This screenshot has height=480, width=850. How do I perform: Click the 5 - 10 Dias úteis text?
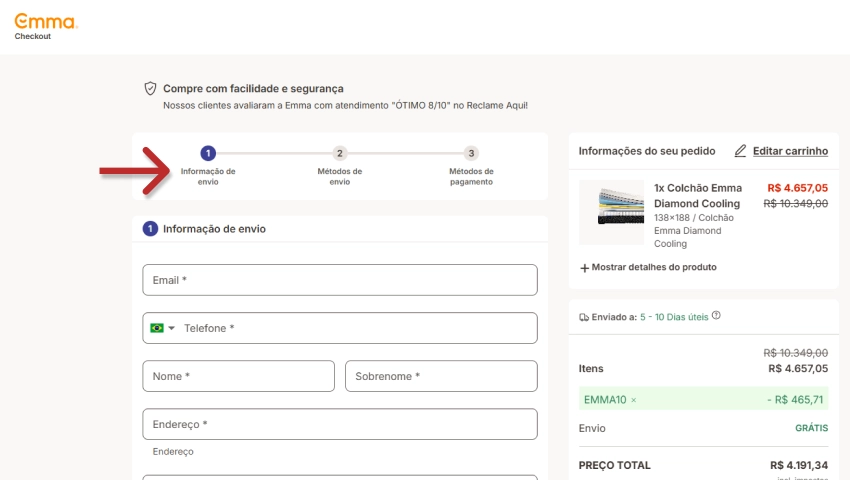(674, 317)
